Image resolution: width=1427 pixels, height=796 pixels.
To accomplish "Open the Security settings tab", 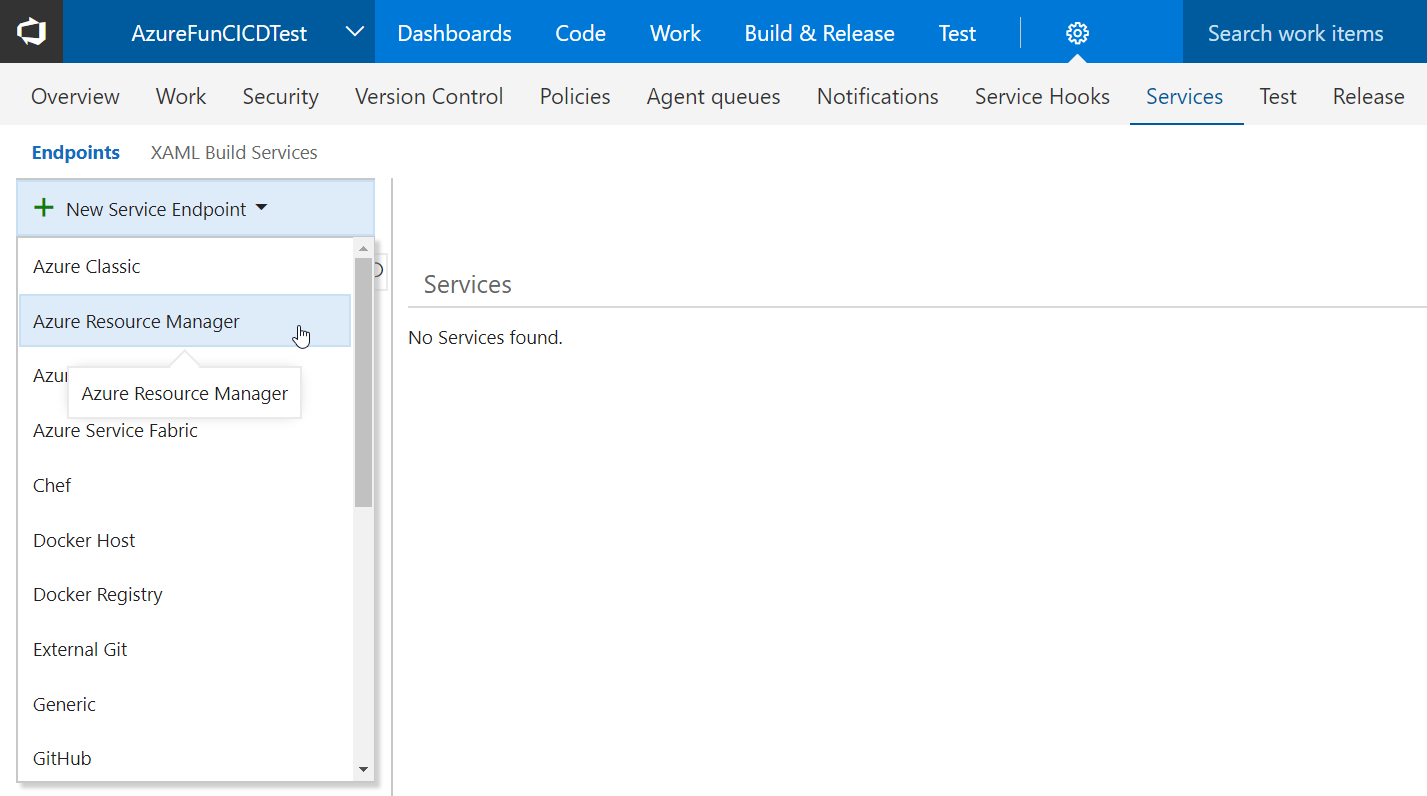I will pyautogui.click(x=280, y=96).
